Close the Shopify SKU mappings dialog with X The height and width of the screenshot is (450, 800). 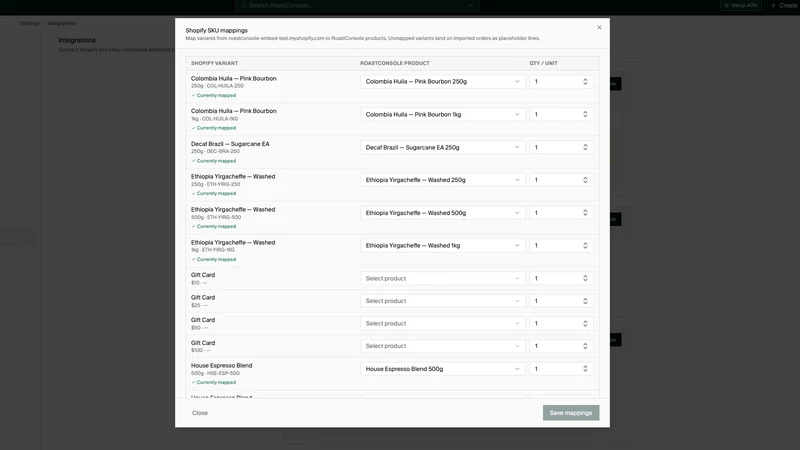pyautogui.click(x=599, y=28)
